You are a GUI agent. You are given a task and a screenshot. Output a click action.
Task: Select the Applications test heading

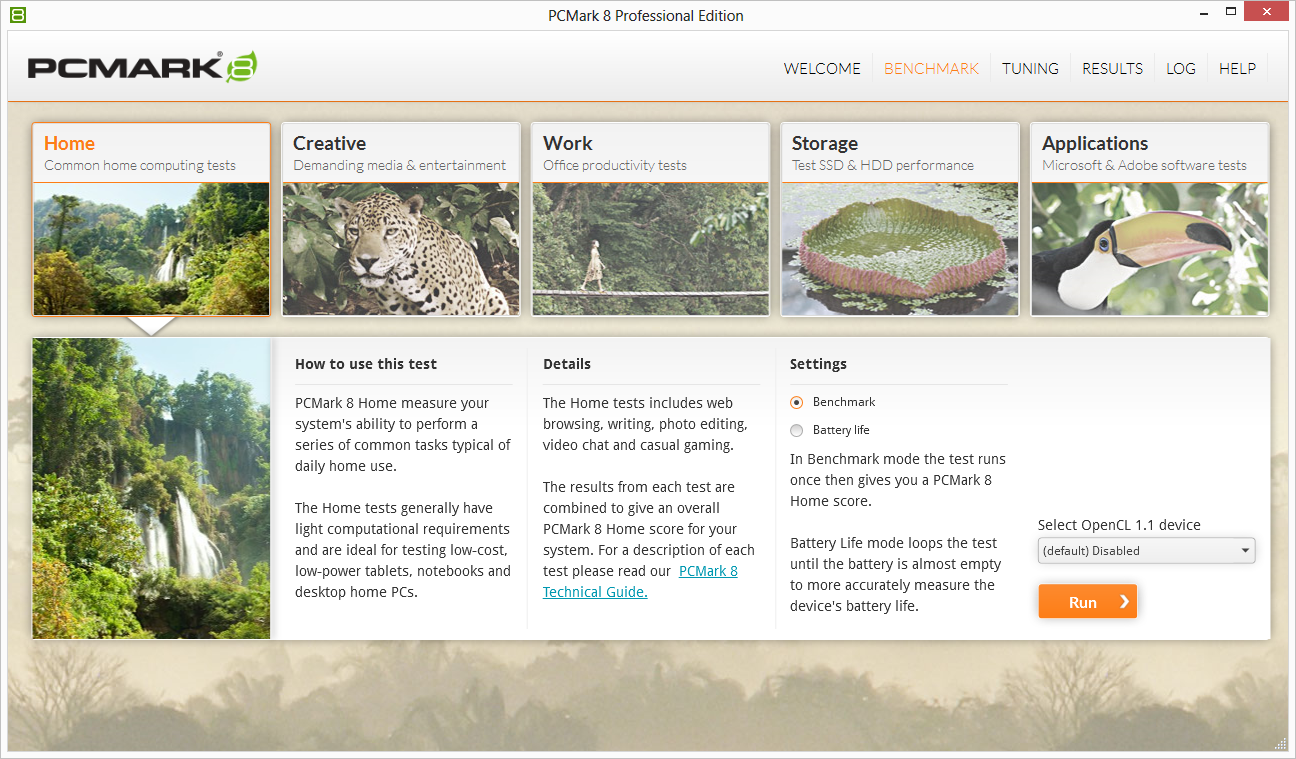tap(1095, 143)
